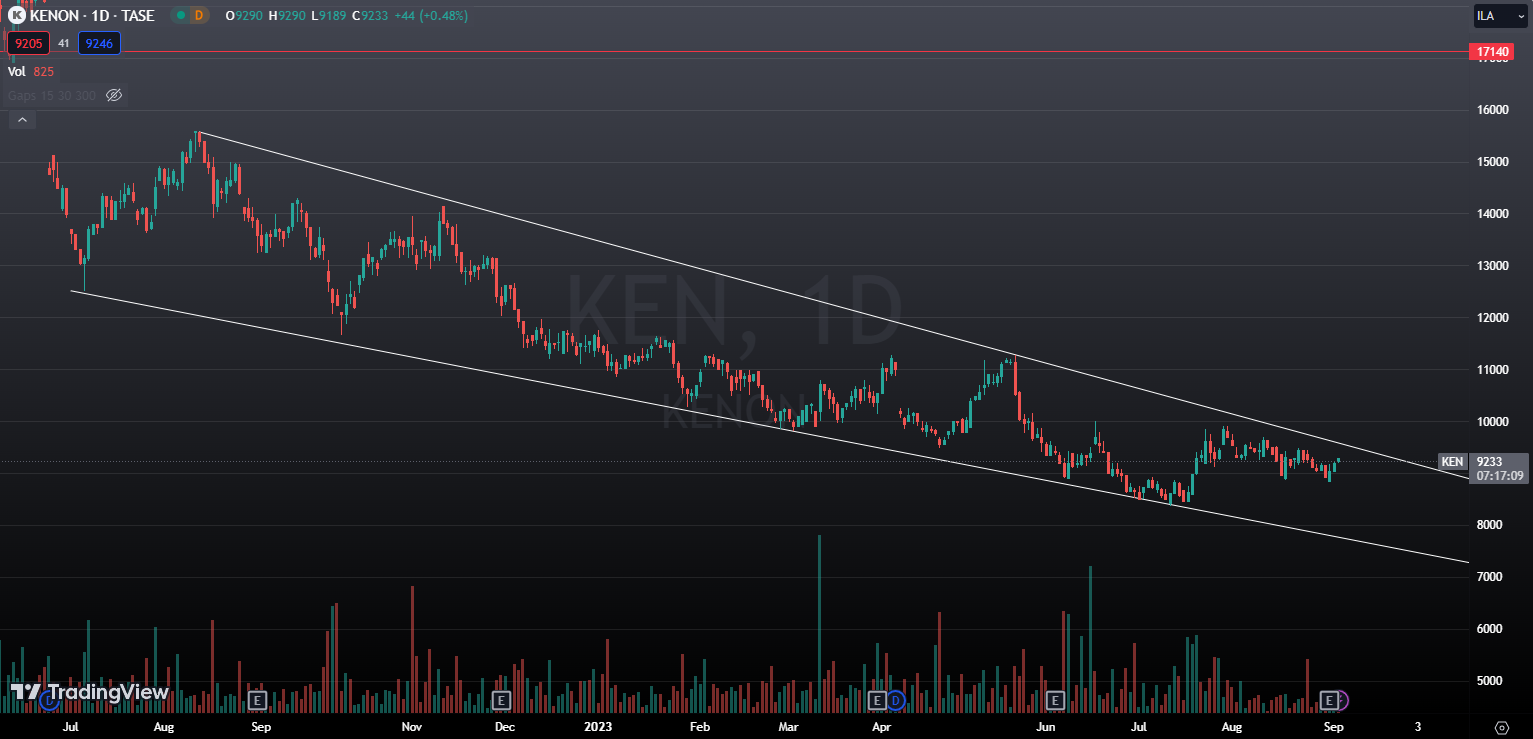Click the Nov time axis label
1533x739 pixels.
click(411, 727)
